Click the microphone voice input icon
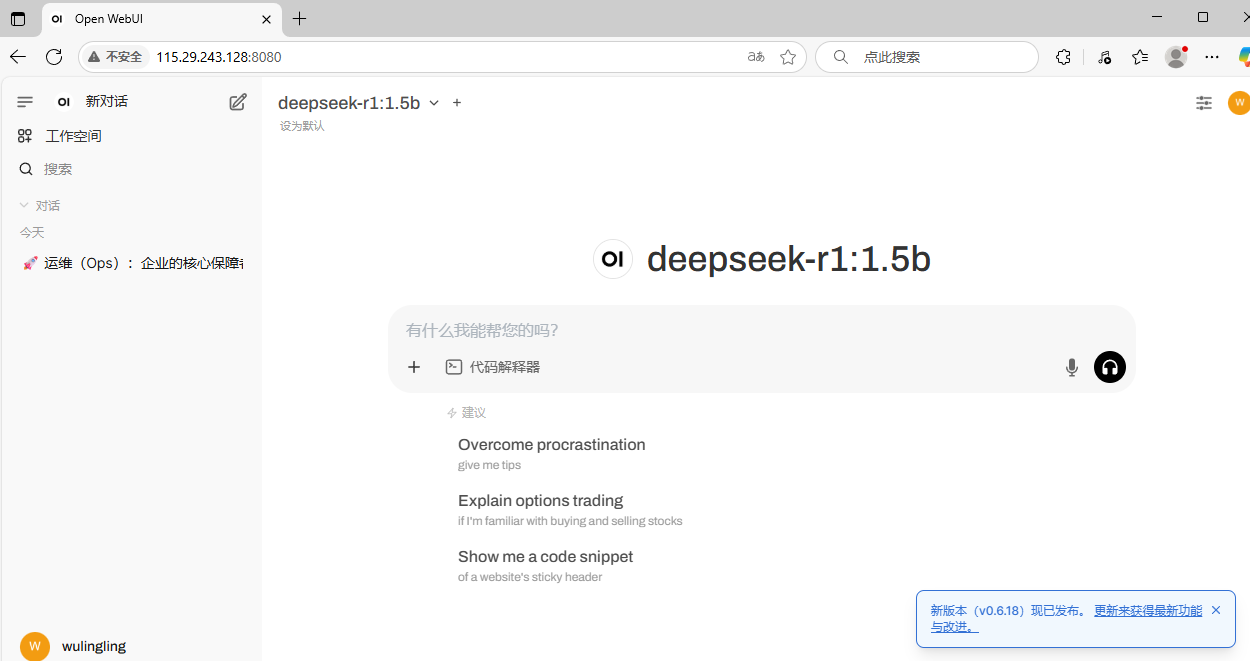This screenshot has height=661, width=1250. pos(1072,367)
